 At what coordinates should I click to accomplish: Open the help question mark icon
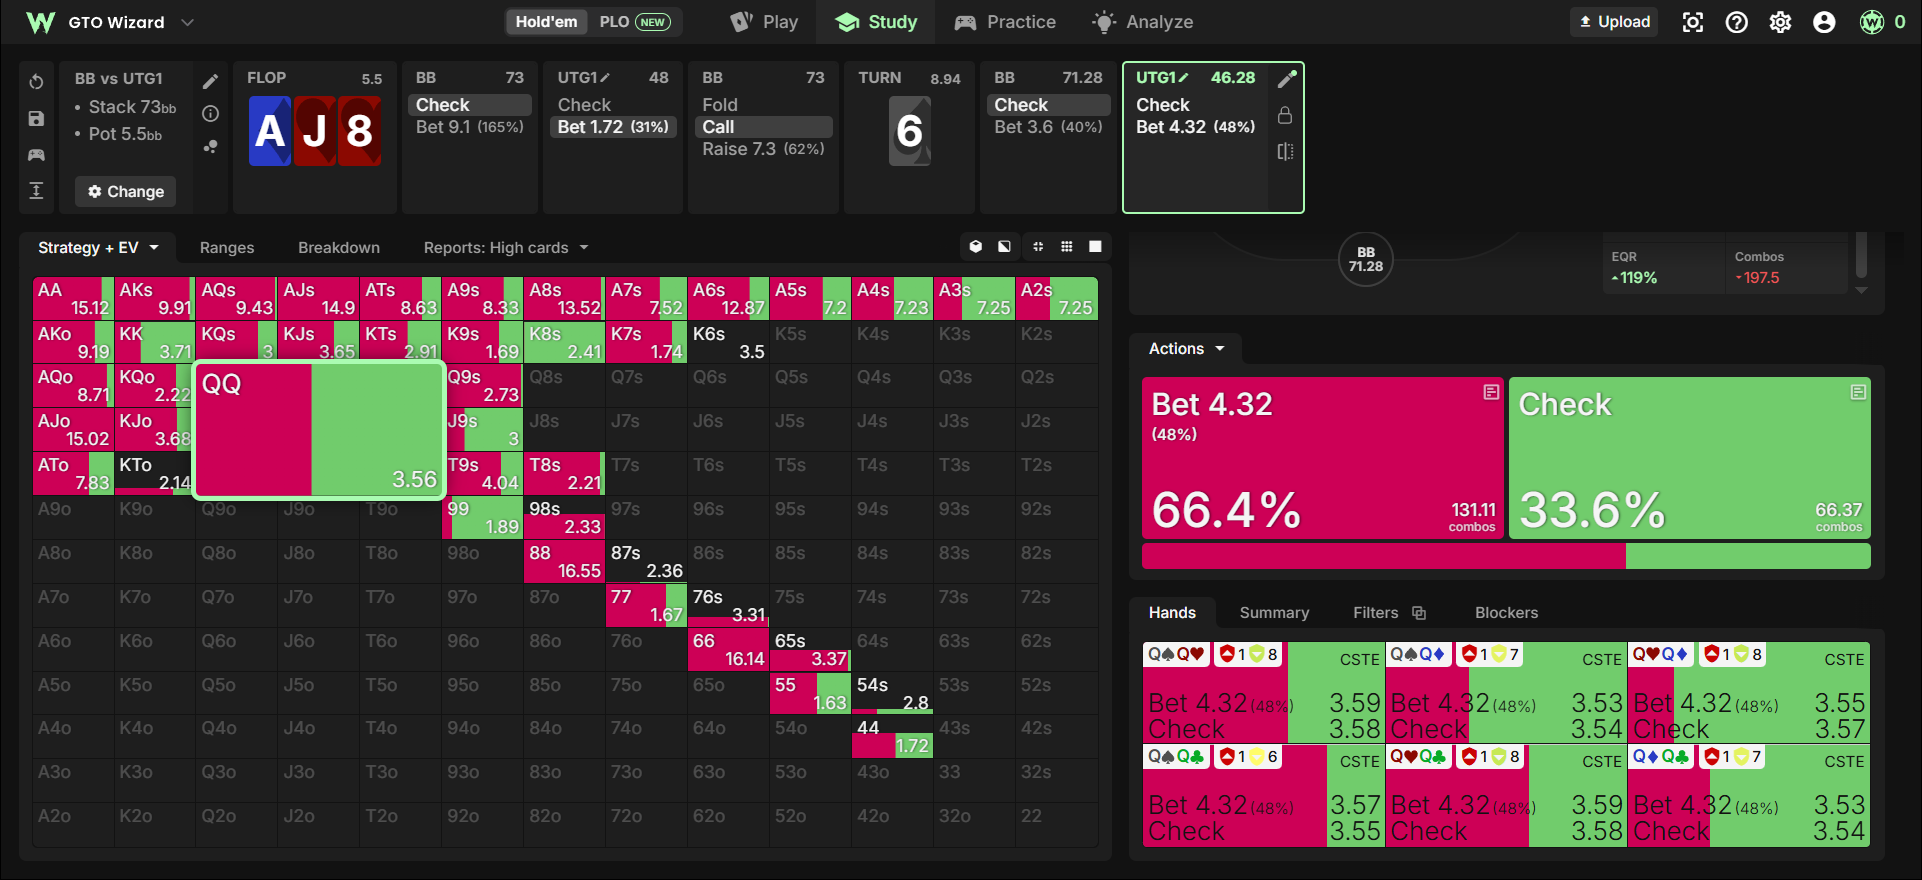click(1736, 22)
